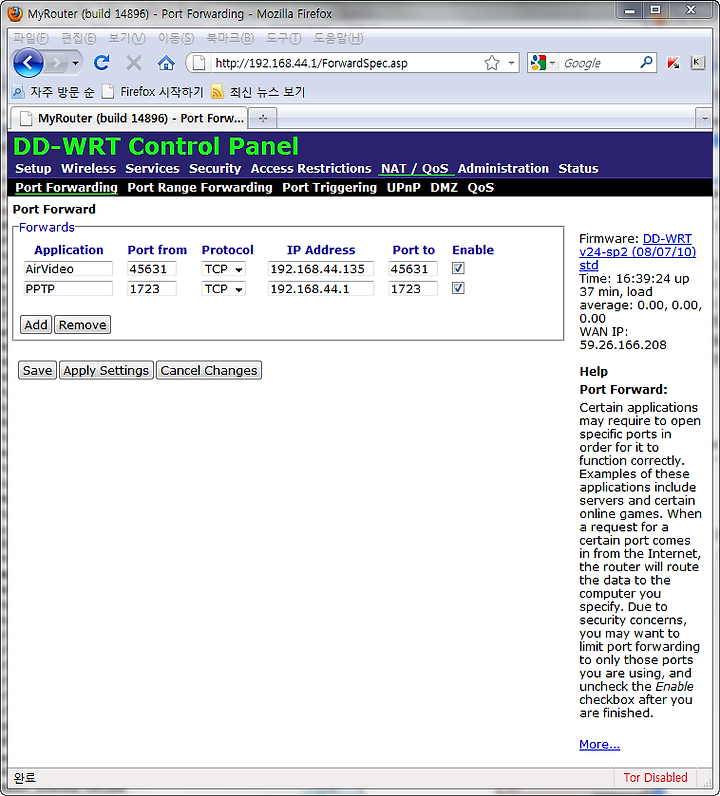The width and height of the screenshot is (720, 796).
Task: Open the 도구(T) menu
Action: [284, 38]
